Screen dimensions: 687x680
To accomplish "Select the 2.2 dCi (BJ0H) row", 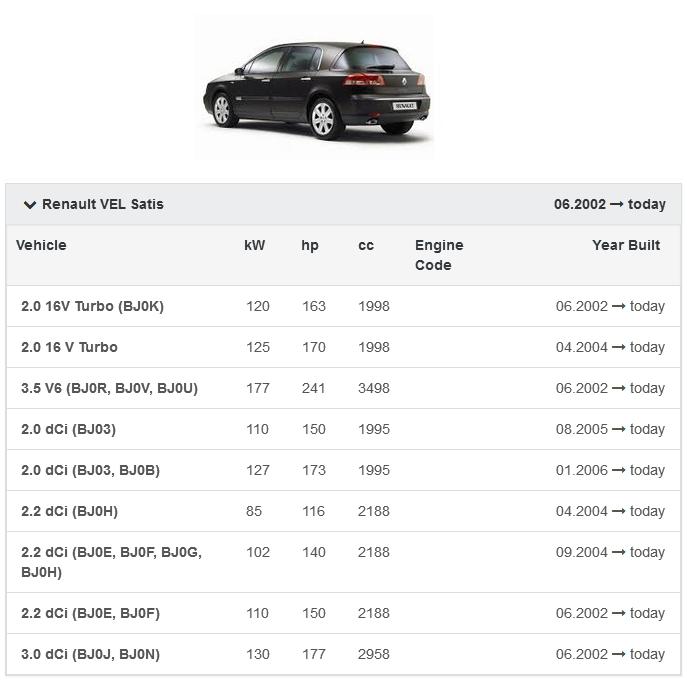I will 69,511.
